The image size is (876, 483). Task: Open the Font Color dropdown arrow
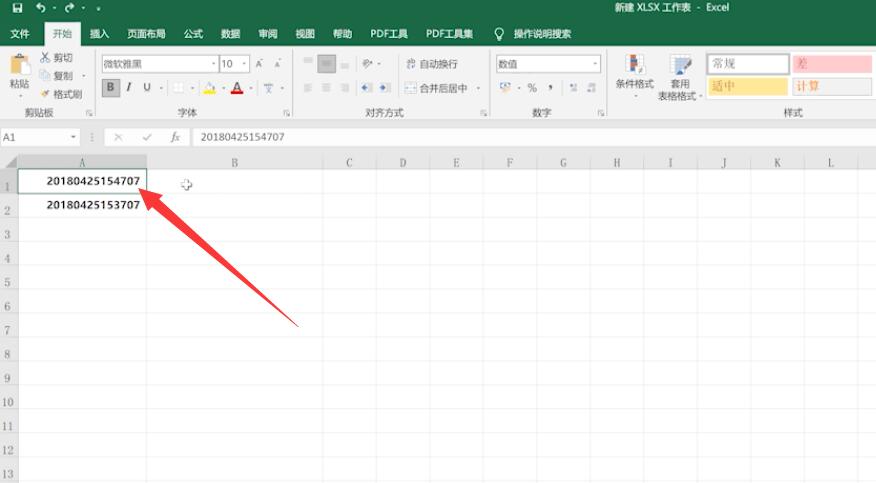pyautogui.click(x=251, y=88)
